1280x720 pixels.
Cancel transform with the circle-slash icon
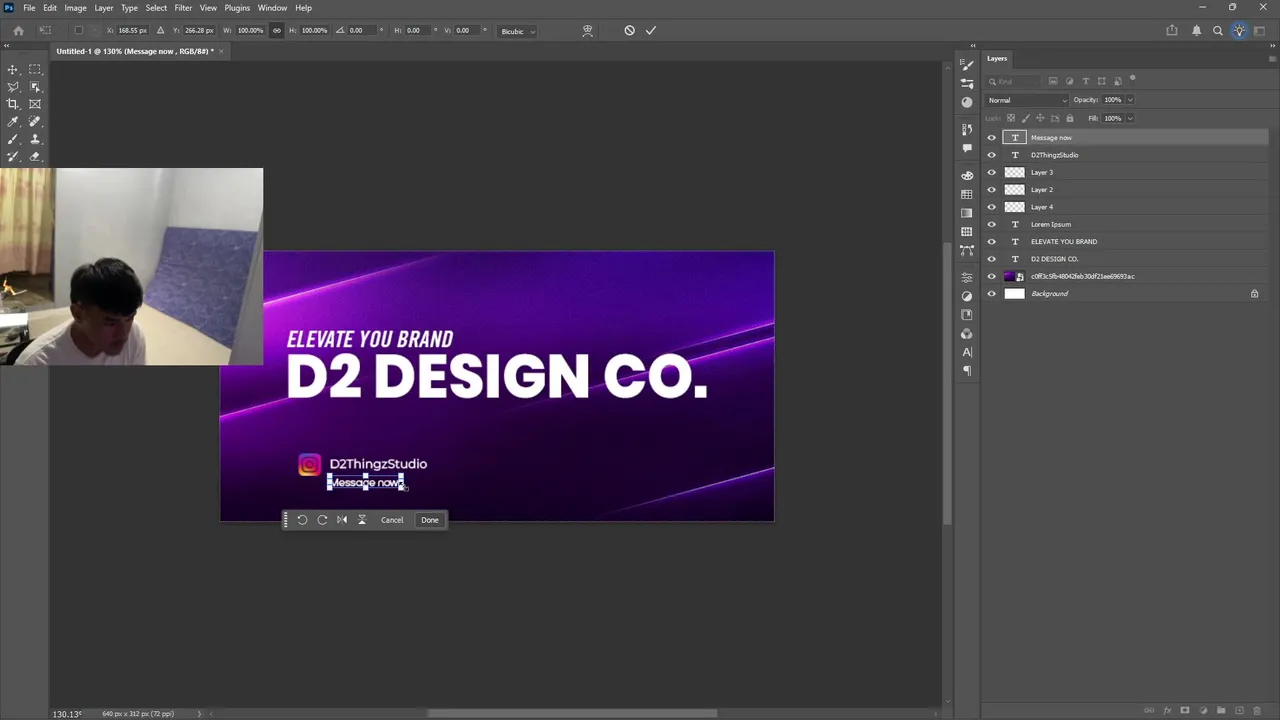point(629,31)
